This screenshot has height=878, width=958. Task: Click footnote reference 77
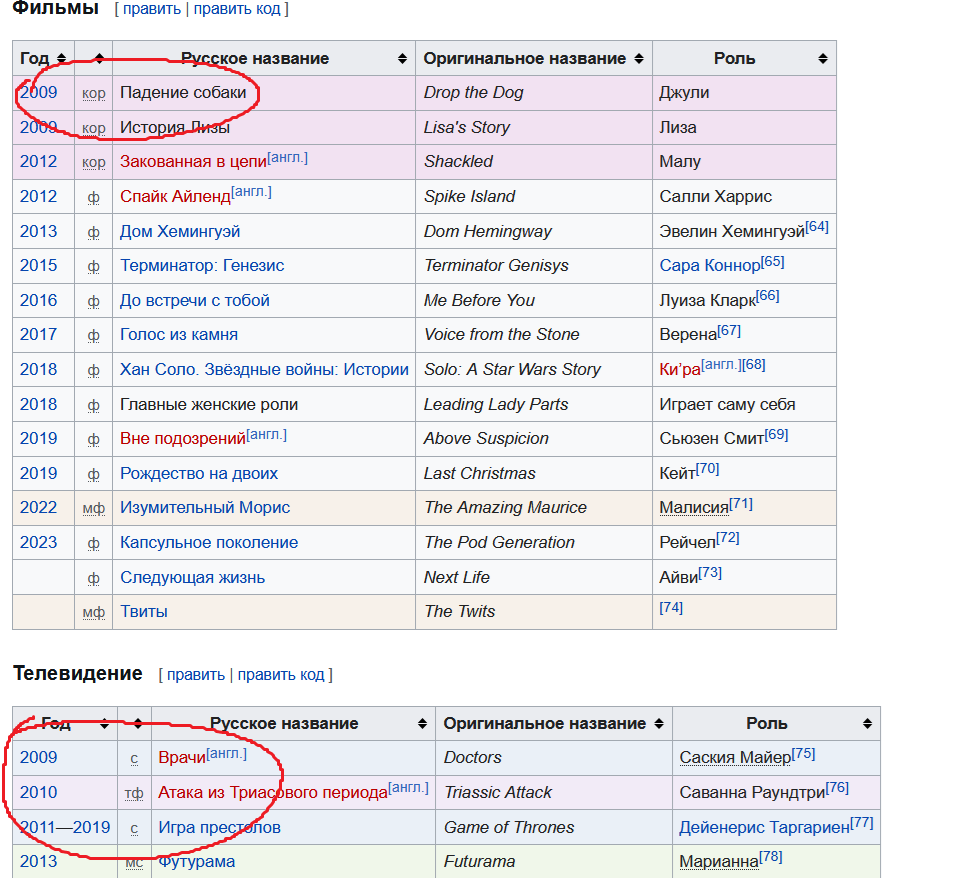tap(861, 822)
